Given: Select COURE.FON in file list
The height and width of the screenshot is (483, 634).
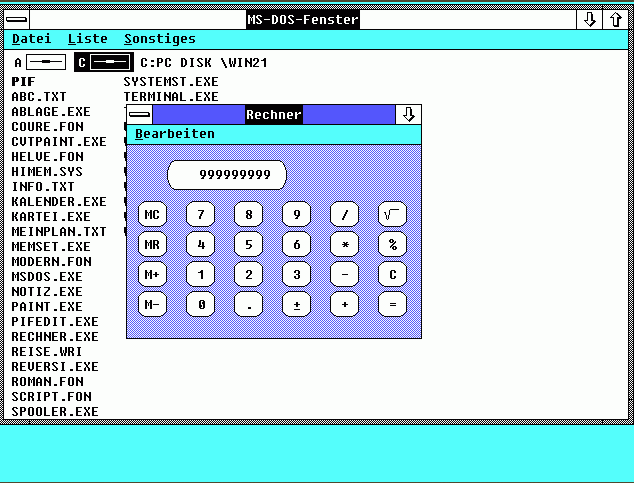Looking at the screenshot, I should pos(47,127).
